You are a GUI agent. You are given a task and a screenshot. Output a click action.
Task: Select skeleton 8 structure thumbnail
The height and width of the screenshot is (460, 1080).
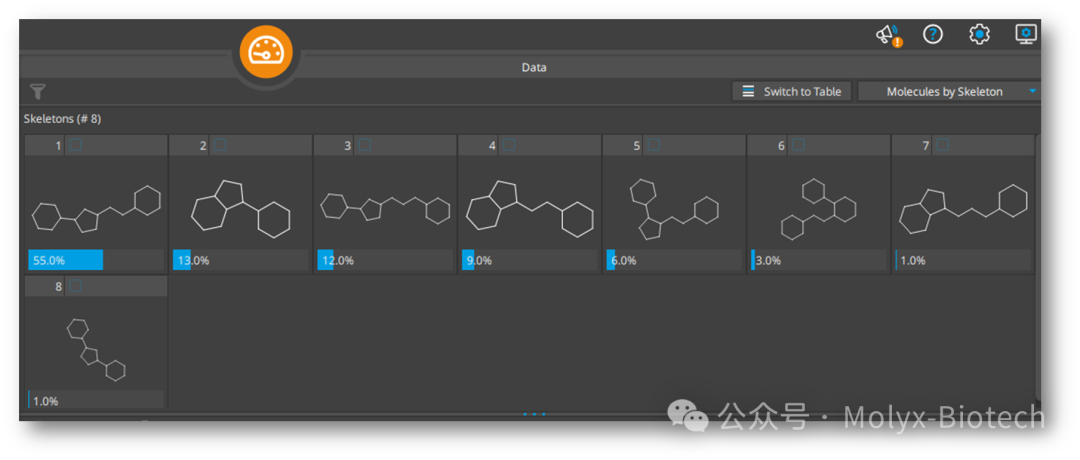pos(96,348)
